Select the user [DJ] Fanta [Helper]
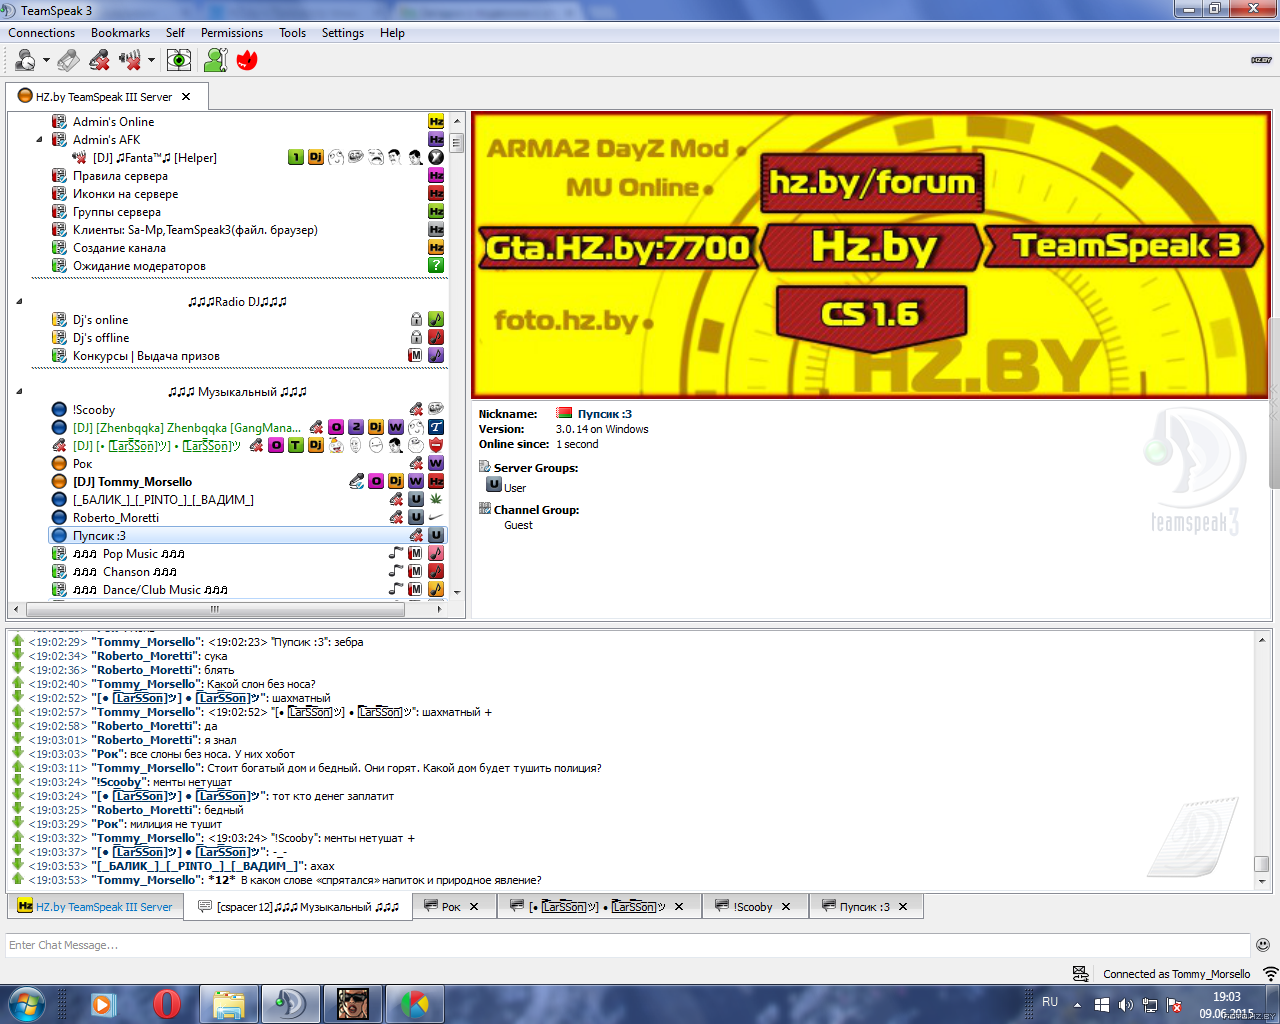Viewport: 1280px width, 1024px height. (x=154, y=158)
